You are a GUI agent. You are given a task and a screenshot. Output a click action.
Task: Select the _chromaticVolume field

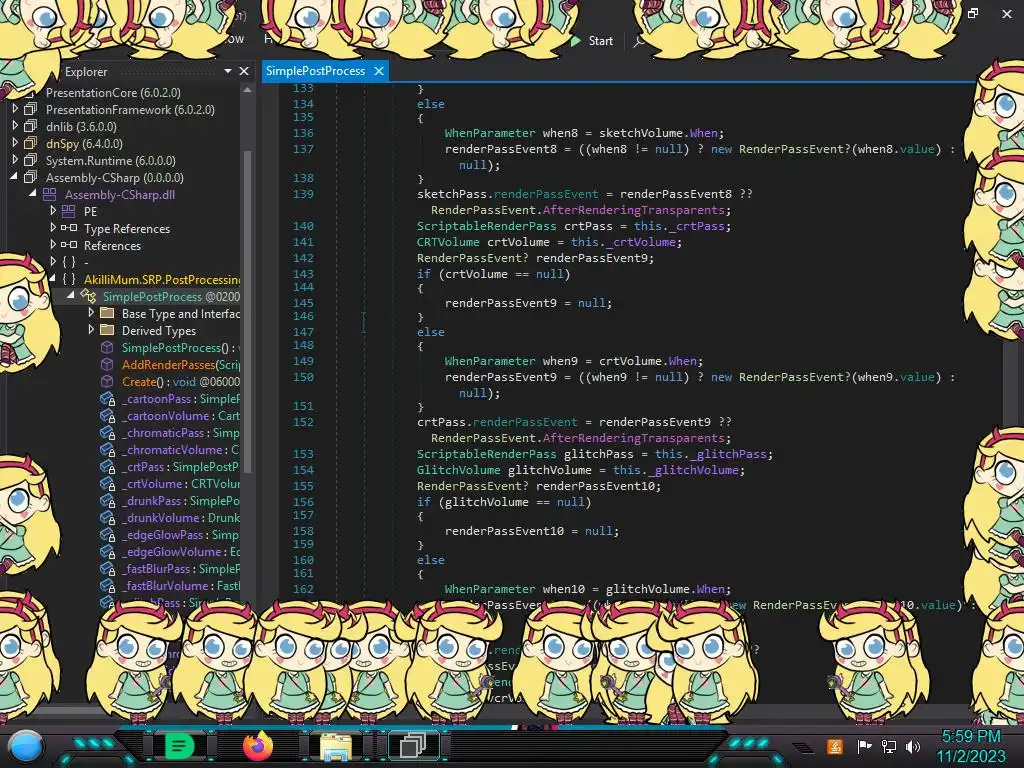pos(180,449)
